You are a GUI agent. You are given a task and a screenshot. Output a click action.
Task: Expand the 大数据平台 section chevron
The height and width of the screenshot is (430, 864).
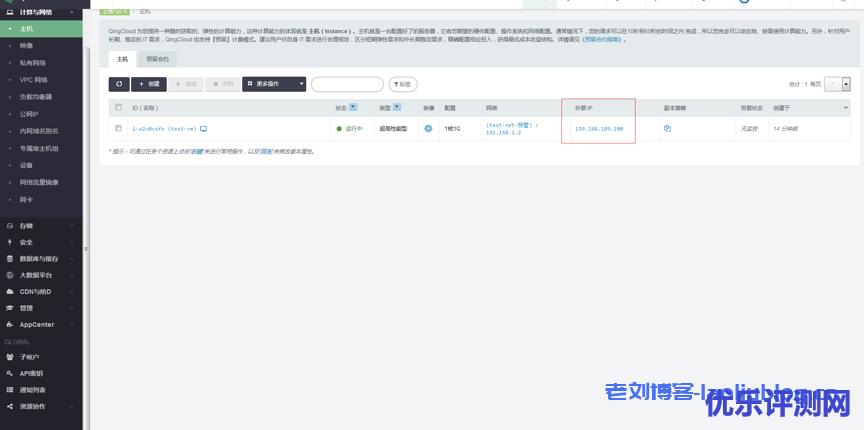(x=72, y=275)
